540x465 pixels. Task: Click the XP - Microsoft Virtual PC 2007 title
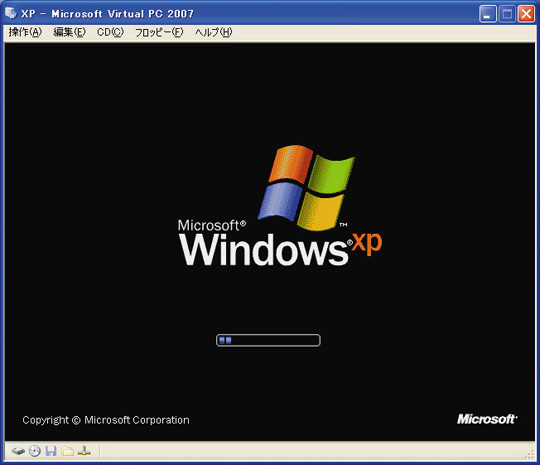[x=107, y=14]
